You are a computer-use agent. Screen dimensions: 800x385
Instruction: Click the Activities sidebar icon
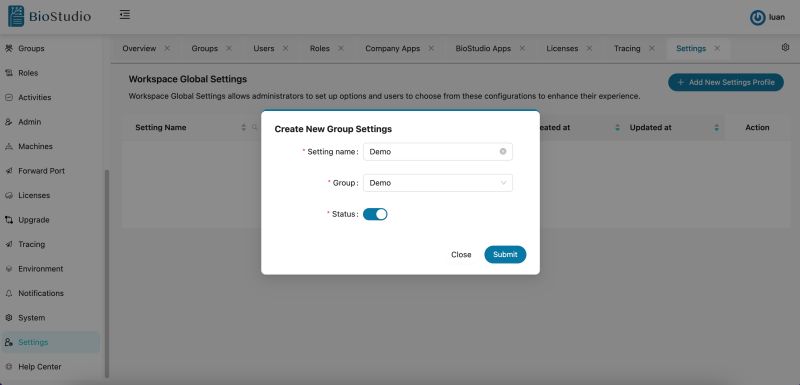click(x=9, y=97)
